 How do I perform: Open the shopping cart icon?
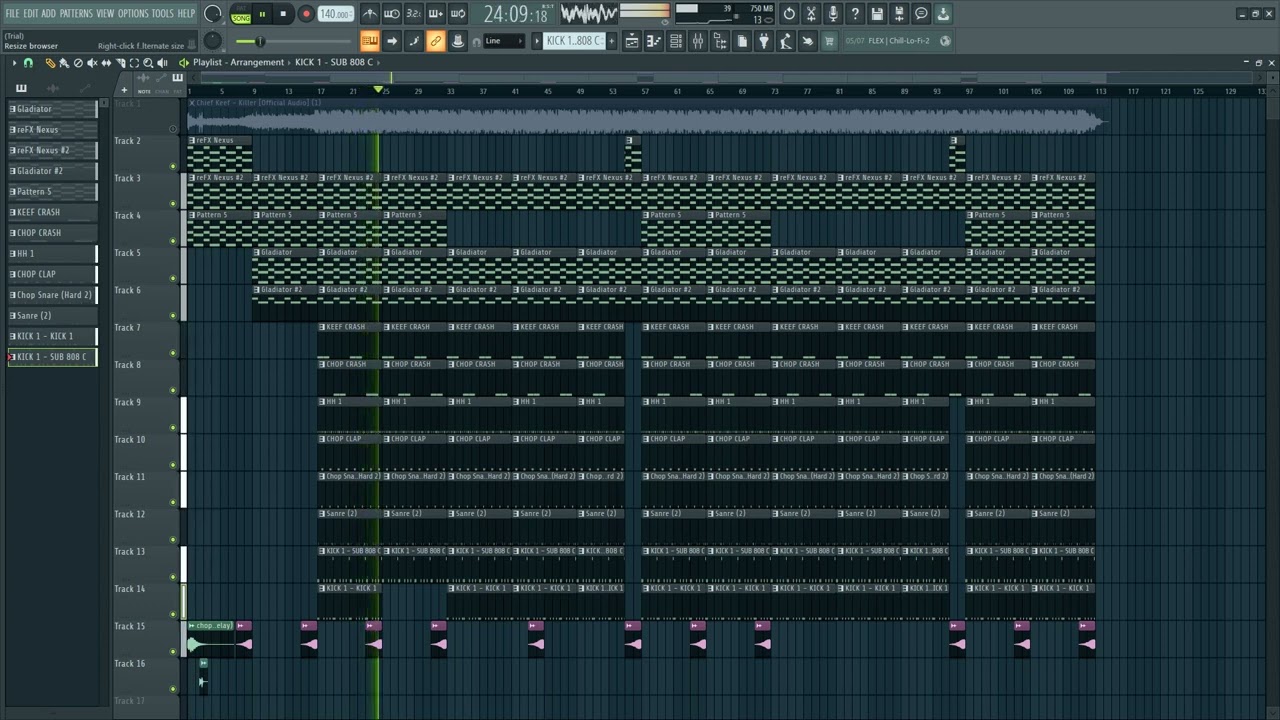click(x=829, y=41)
